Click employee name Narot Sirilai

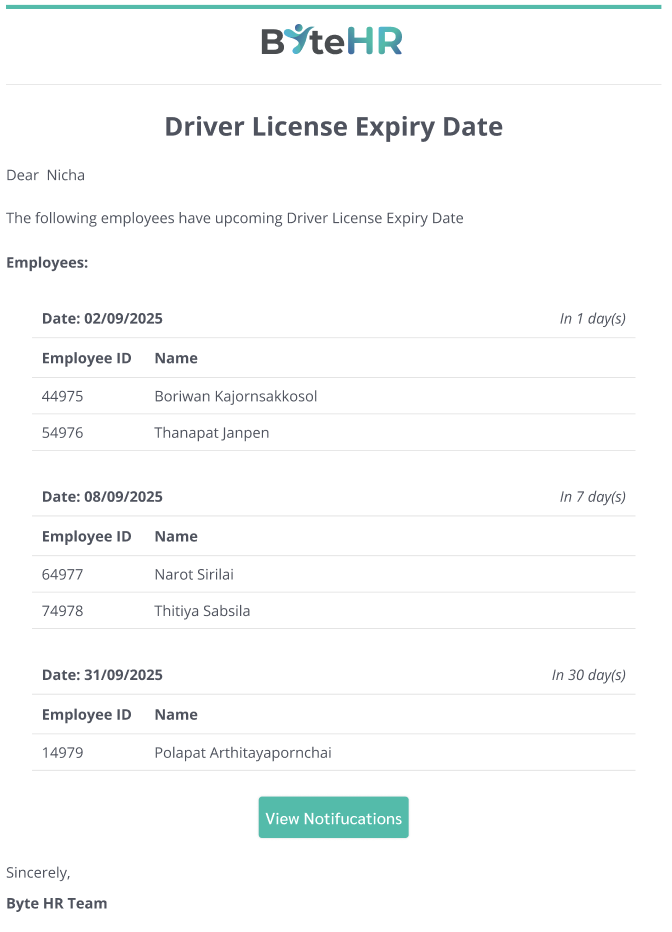click(x=194, y=574)
